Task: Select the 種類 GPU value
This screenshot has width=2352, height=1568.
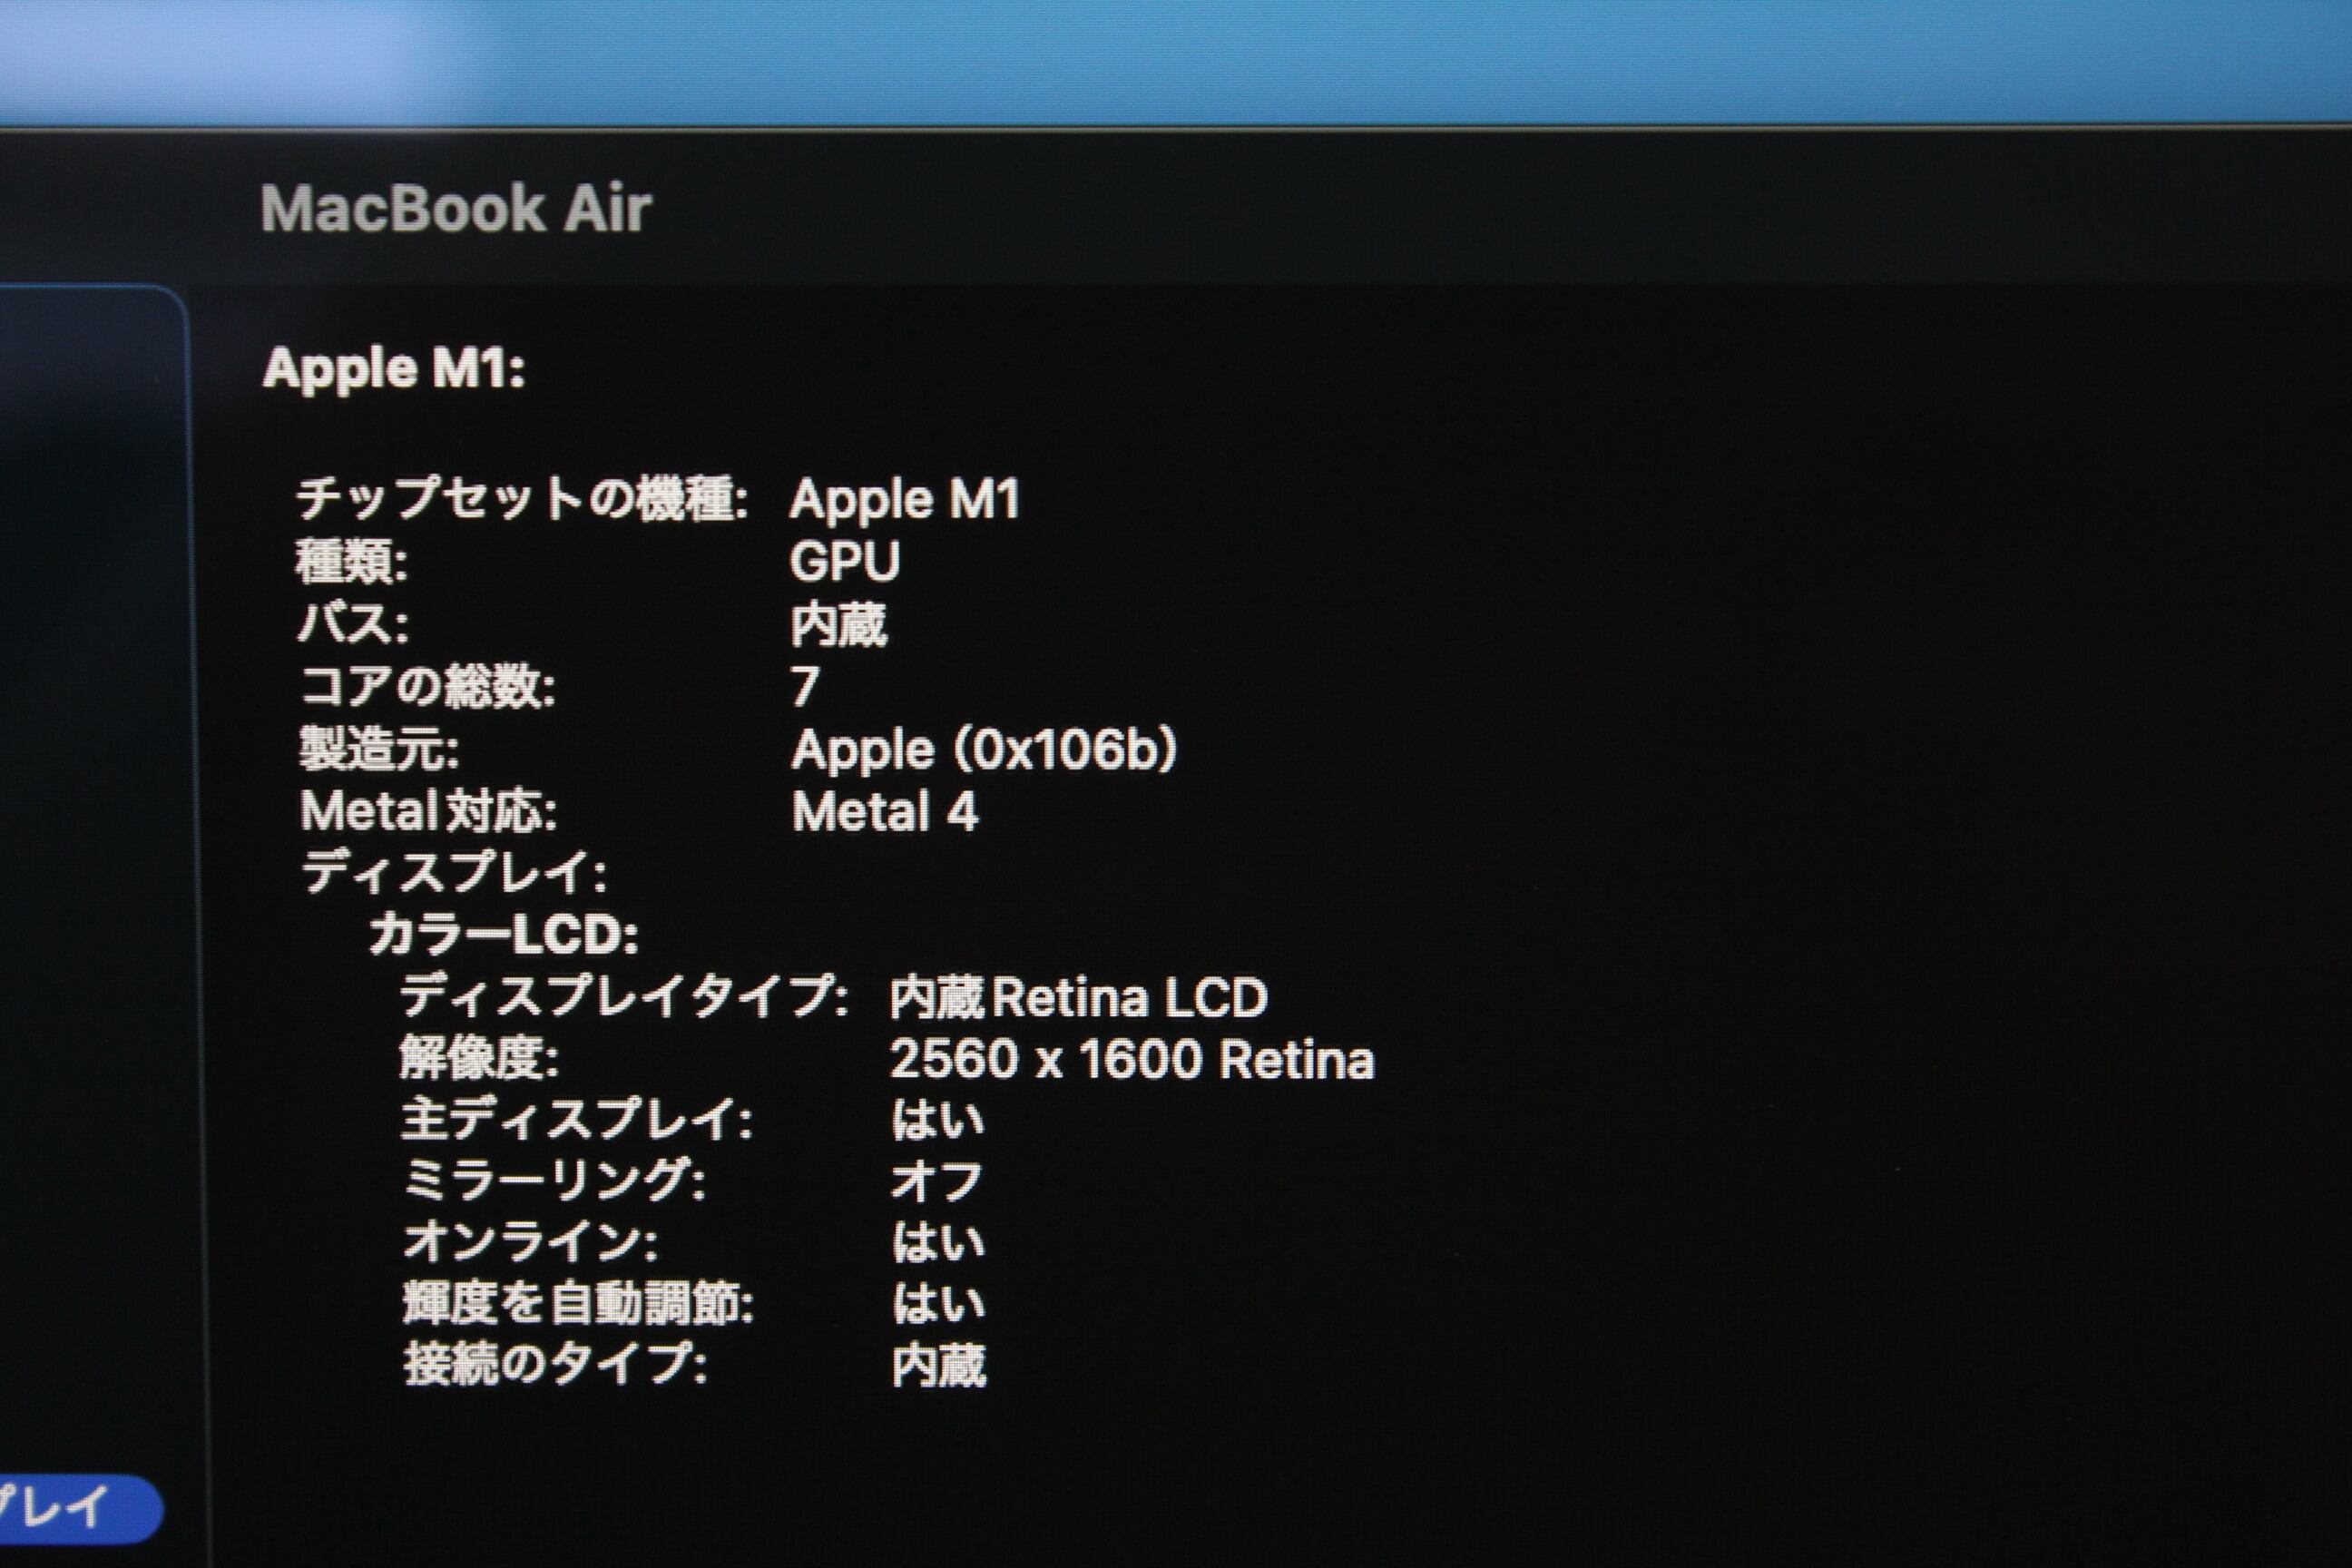Action: [845, 561]
